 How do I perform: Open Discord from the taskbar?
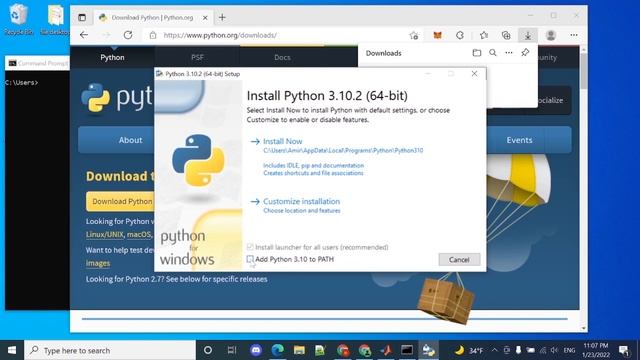(256, 350)
